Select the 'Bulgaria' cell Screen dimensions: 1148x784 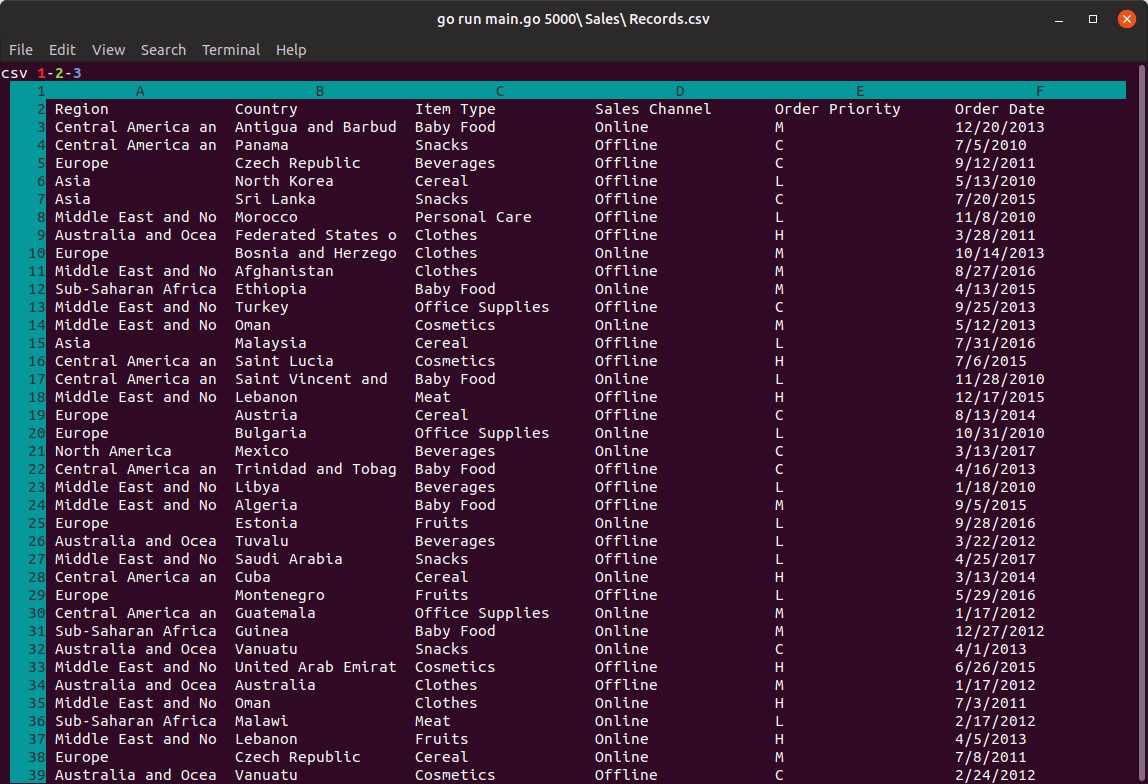pyautogui.click(x=271, y=433)
